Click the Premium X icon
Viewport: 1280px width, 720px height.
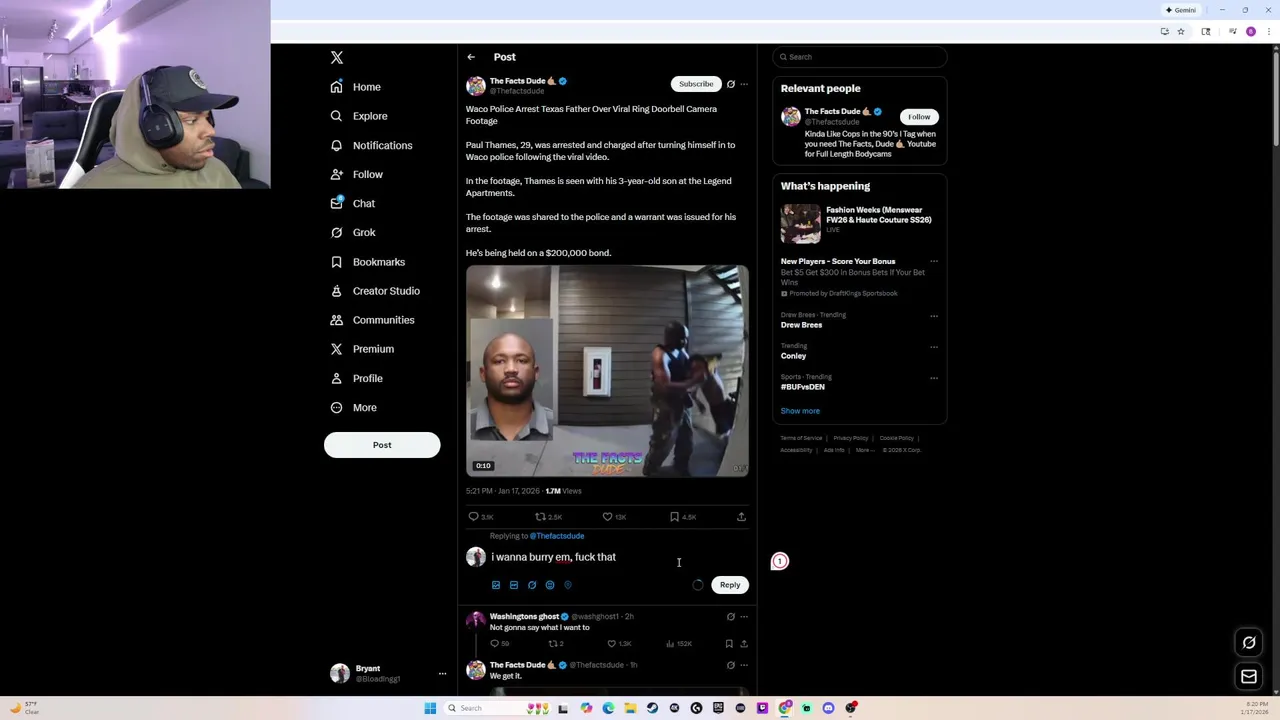tap(337, 349)
